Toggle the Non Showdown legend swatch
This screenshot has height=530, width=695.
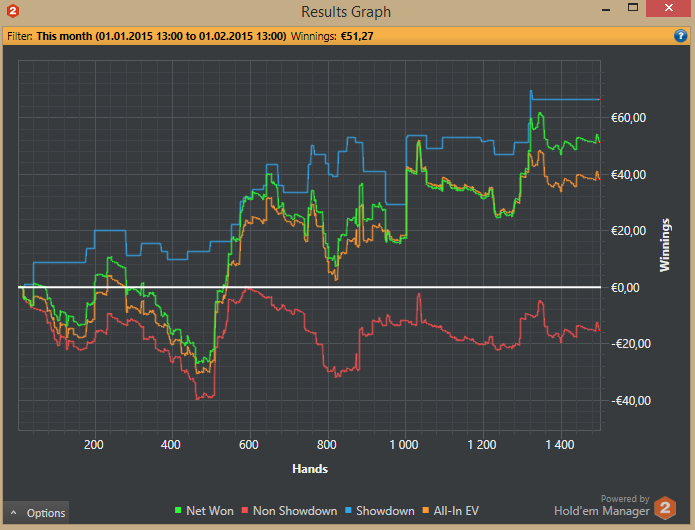click(x=245, y=511)
